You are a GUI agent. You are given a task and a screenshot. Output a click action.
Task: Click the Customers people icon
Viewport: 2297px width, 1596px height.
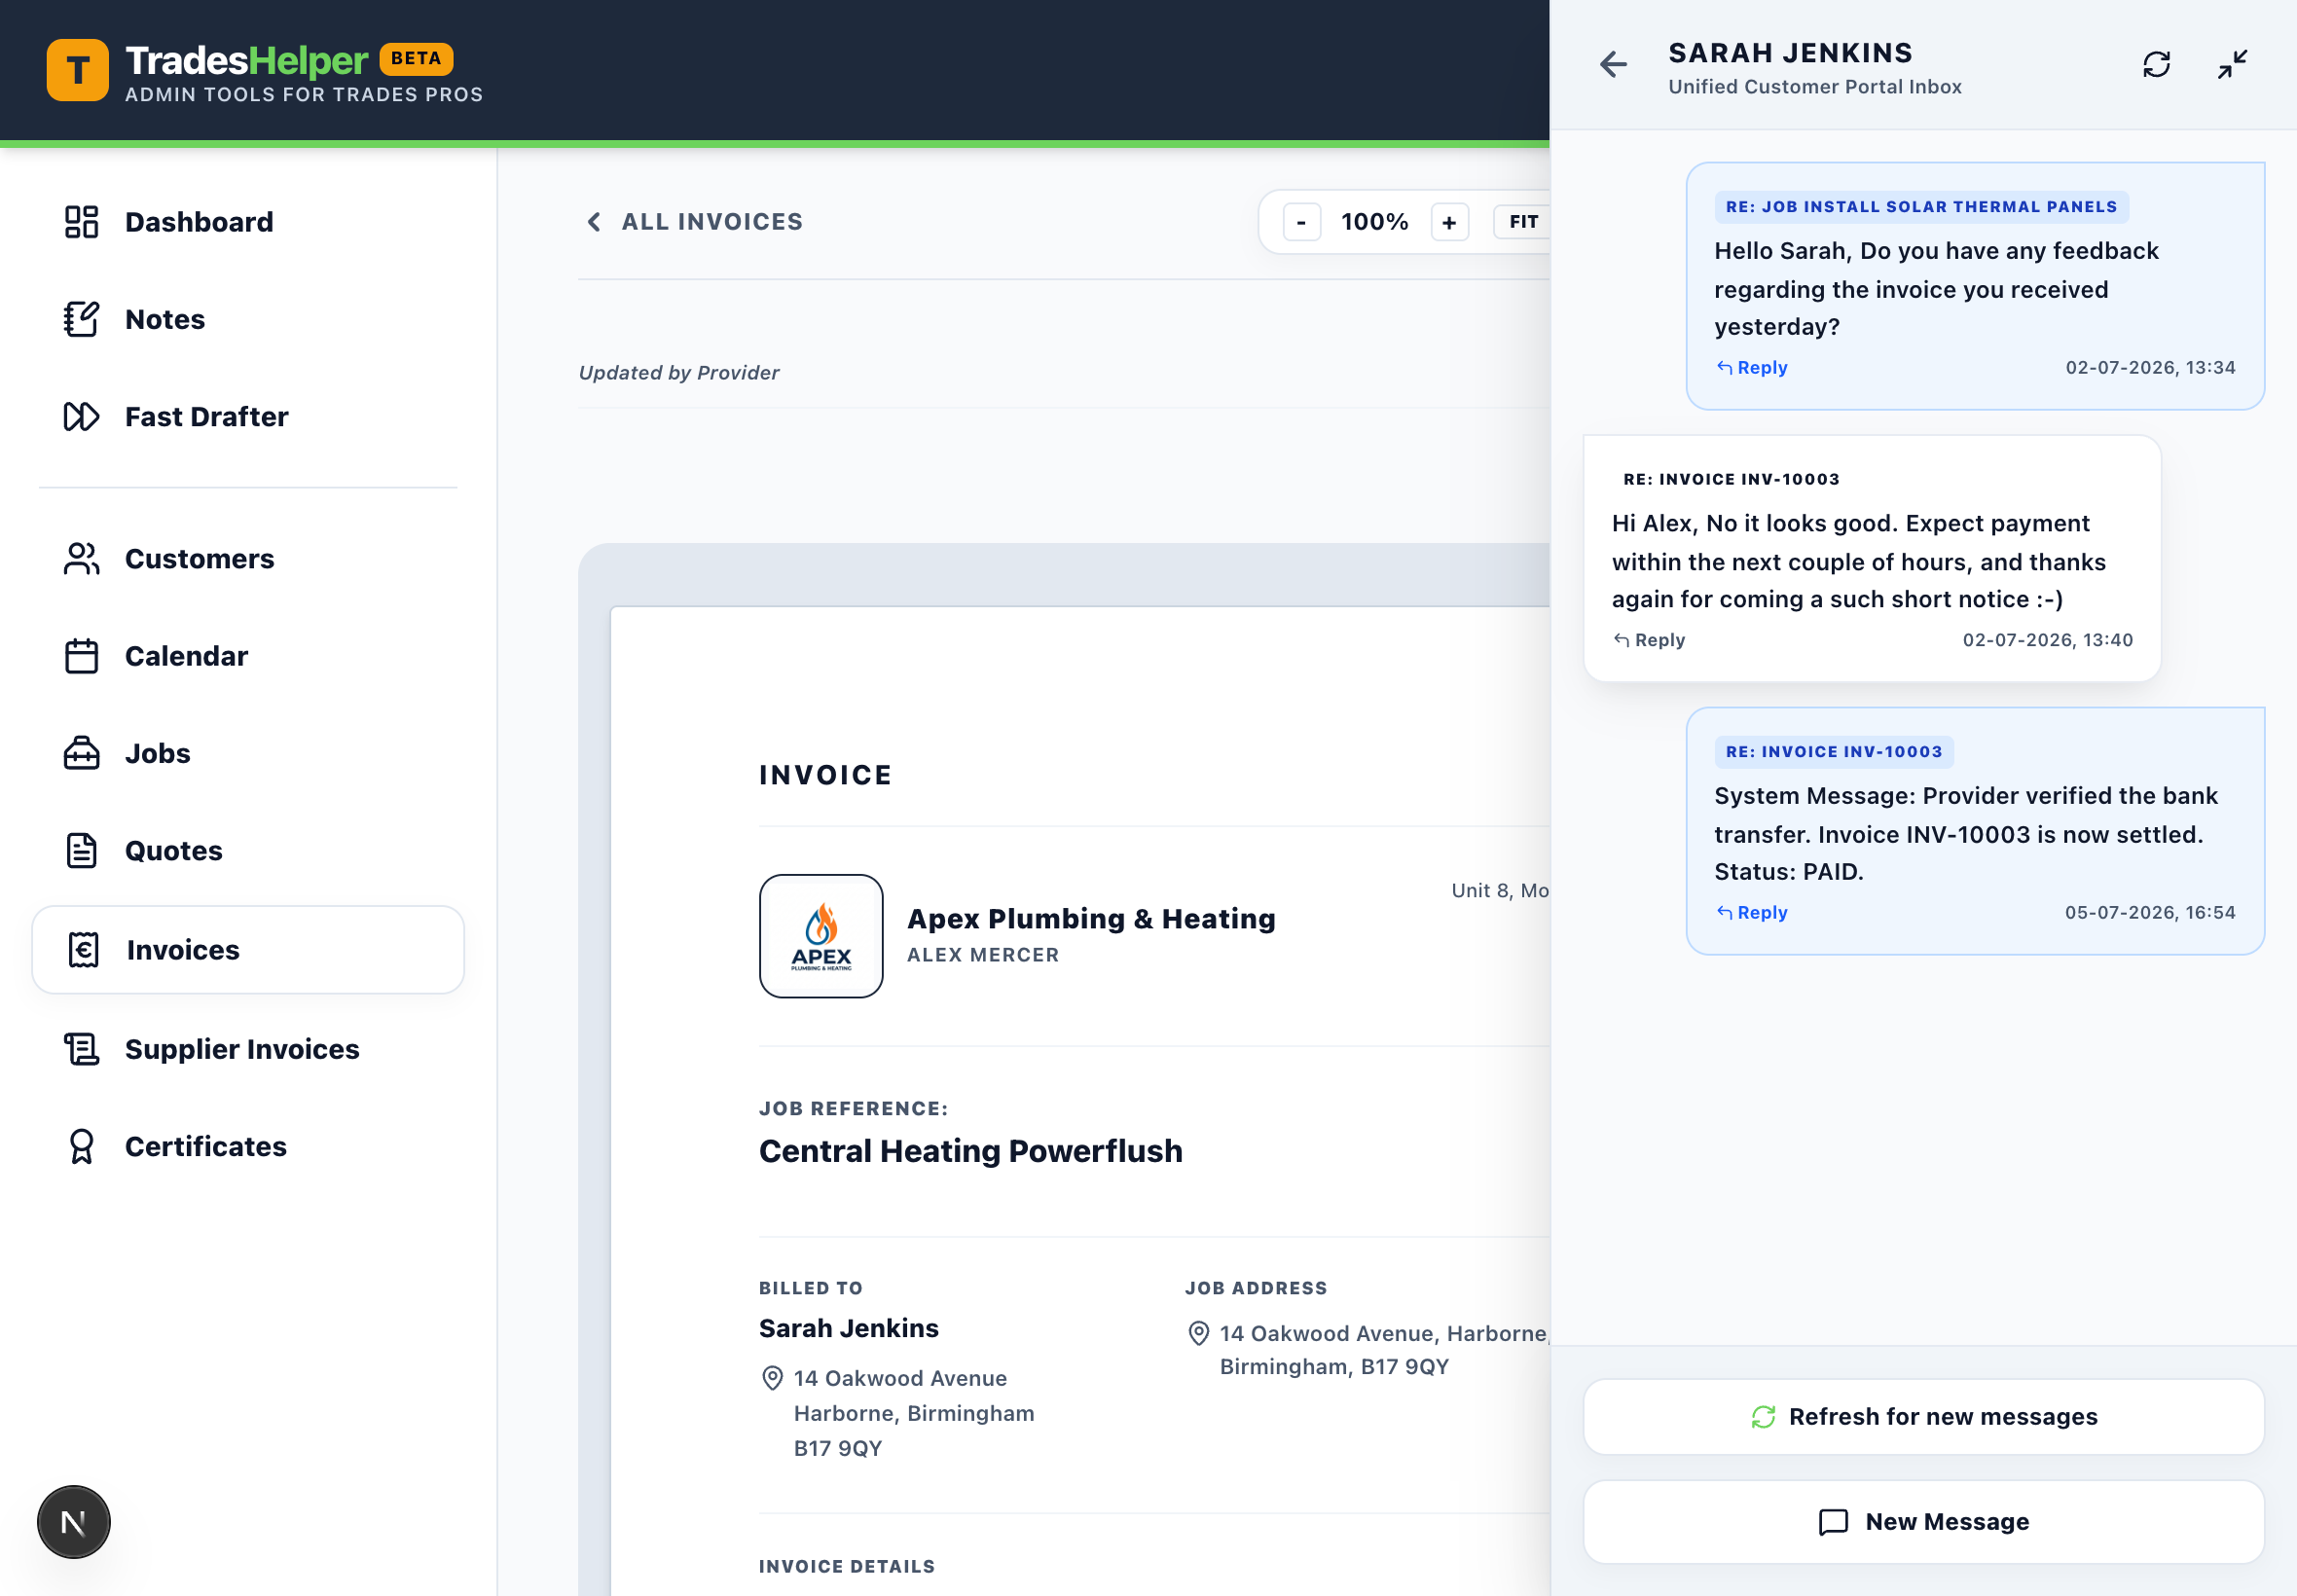[81, 559]
